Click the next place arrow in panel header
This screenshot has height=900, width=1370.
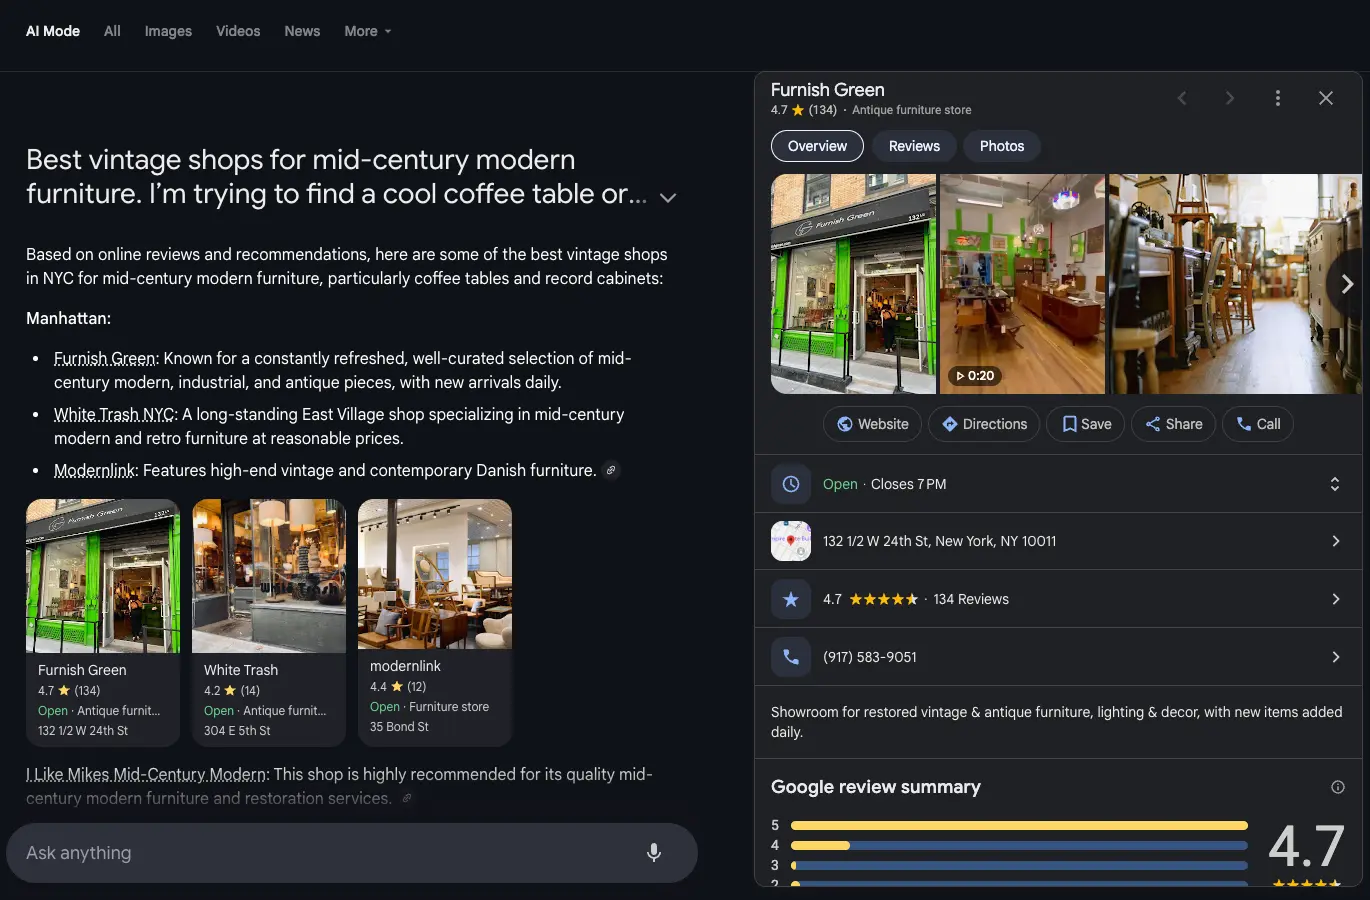coord(1230,98)
